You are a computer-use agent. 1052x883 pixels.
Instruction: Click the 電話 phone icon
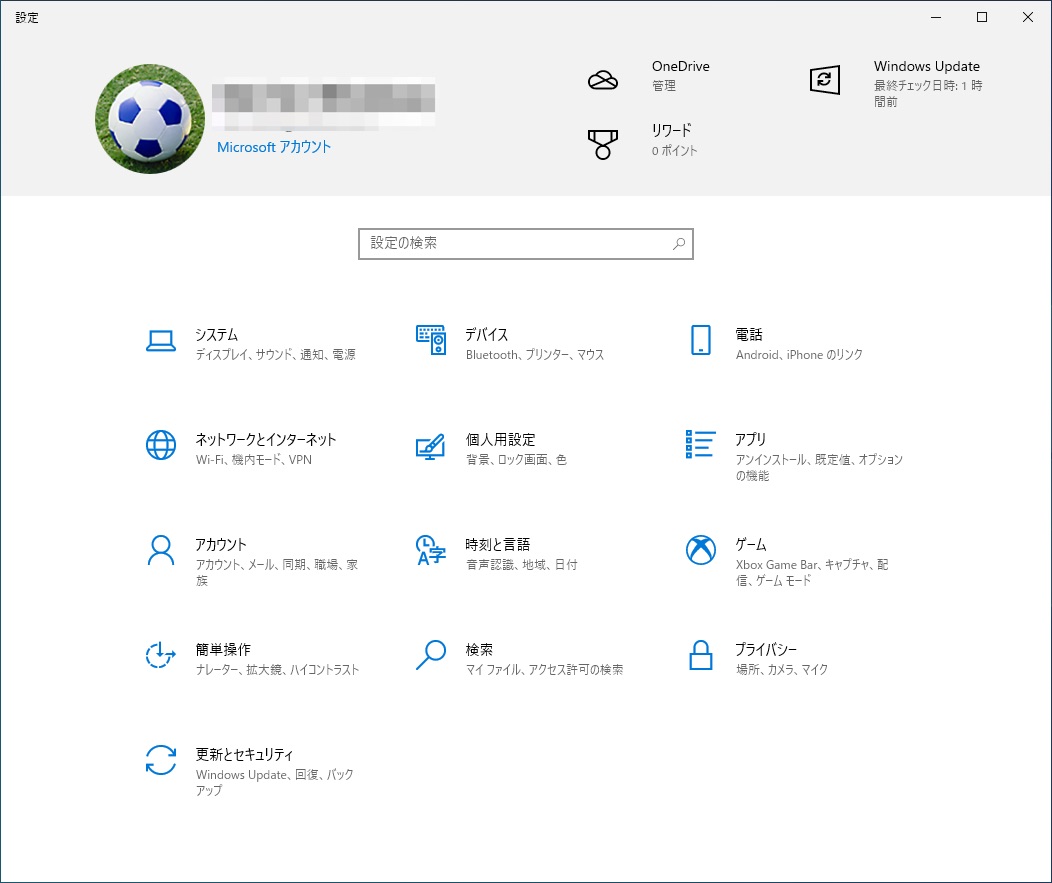pos(700,340)
